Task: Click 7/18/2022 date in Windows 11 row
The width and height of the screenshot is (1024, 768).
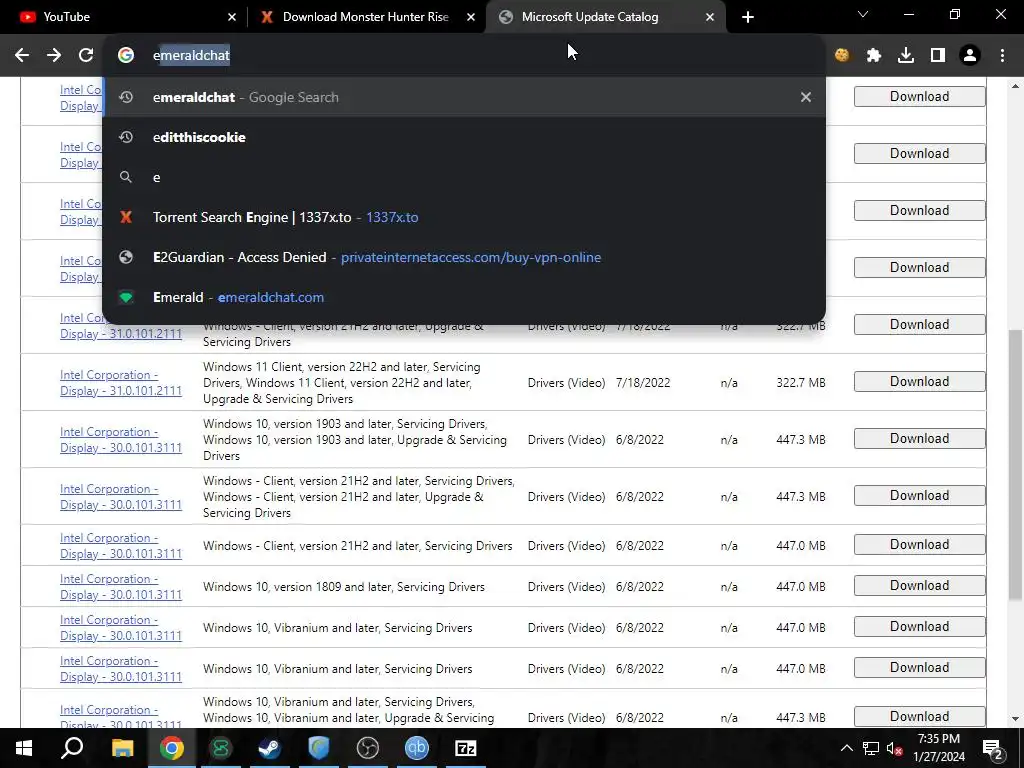Action: 643,383
